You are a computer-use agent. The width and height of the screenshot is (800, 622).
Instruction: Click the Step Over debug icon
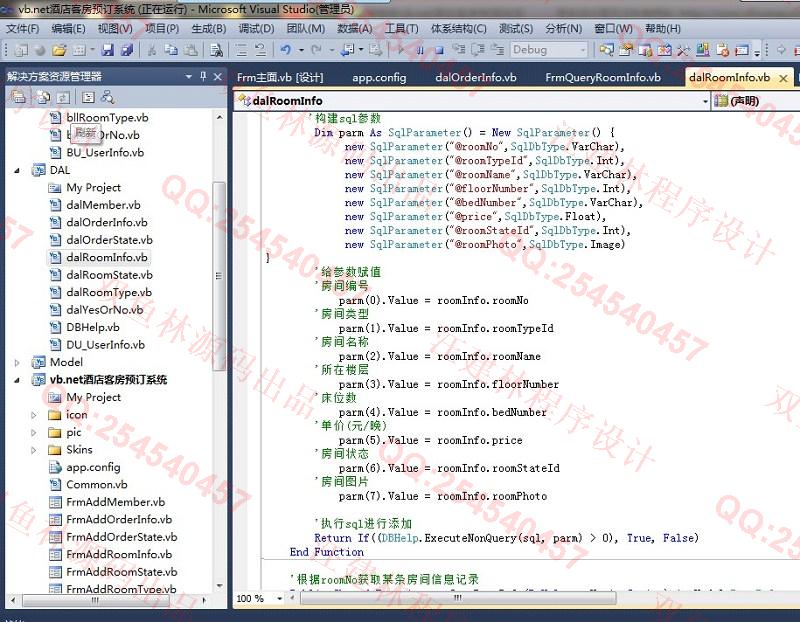coord(478,49)
